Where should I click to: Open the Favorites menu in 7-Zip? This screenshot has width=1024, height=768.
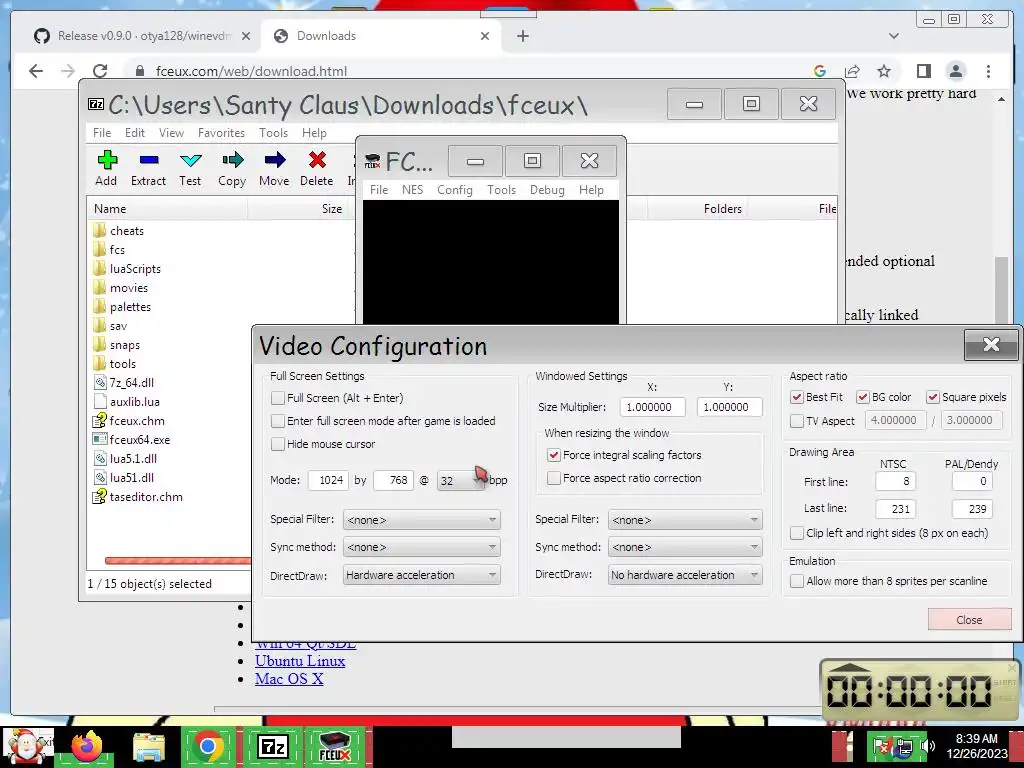221,133
